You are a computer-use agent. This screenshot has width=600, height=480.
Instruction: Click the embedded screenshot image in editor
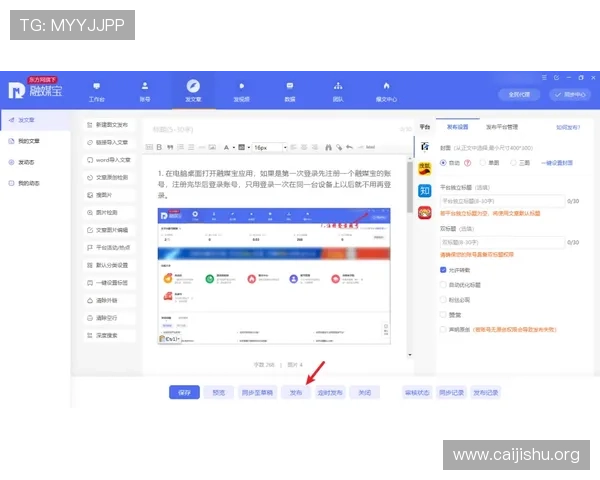click(x=274, y=276)
